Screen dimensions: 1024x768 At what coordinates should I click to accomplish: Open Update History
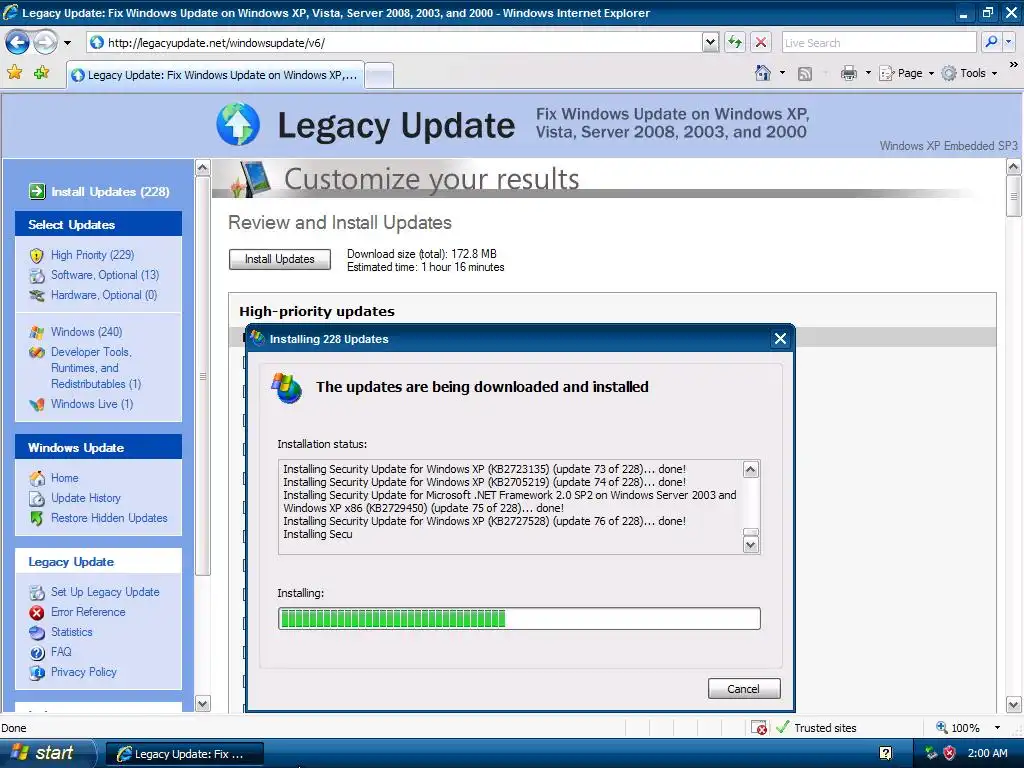click(x=86, y=498)
